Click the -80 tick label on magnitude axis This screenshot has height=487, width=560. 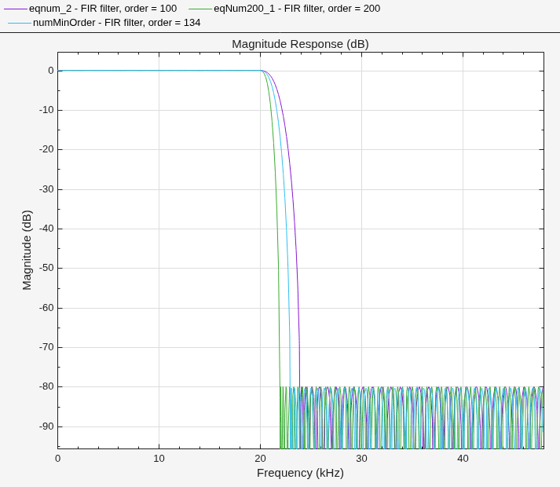click(x=46, y=387)
